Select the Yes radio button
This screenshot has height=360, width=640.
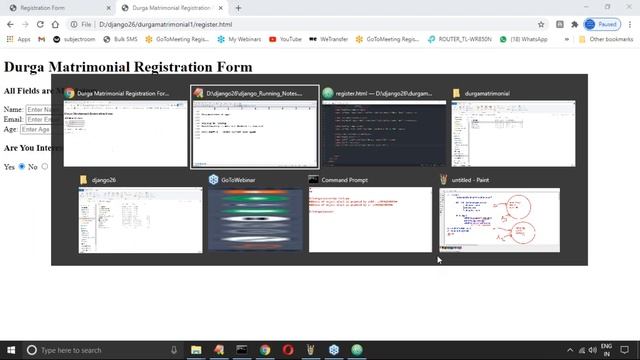22,166
